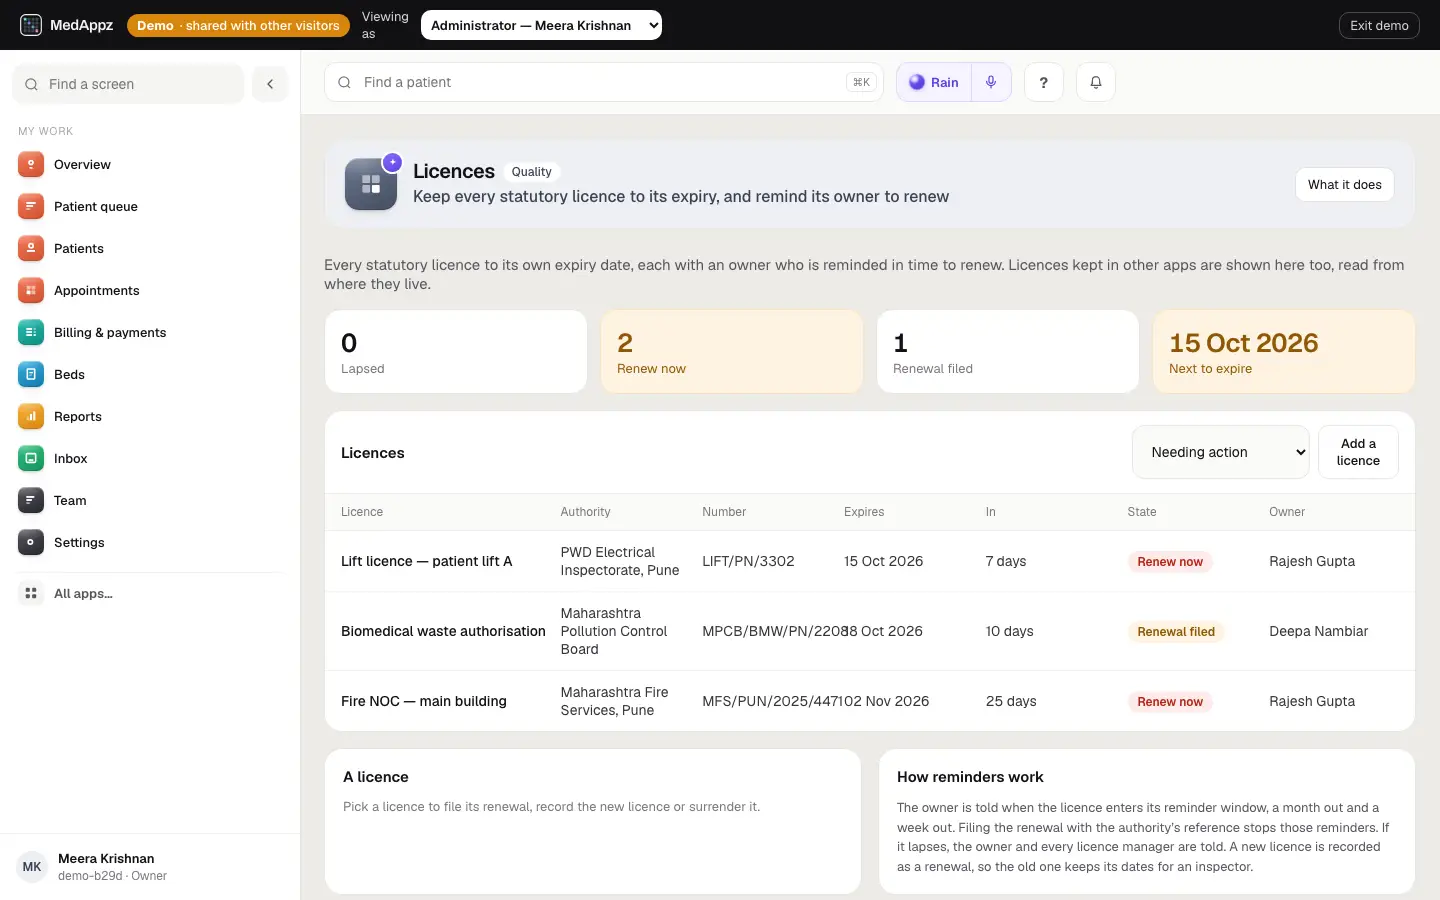Click the Find a screen search field
1440x900 pixels.
[128, 84]
